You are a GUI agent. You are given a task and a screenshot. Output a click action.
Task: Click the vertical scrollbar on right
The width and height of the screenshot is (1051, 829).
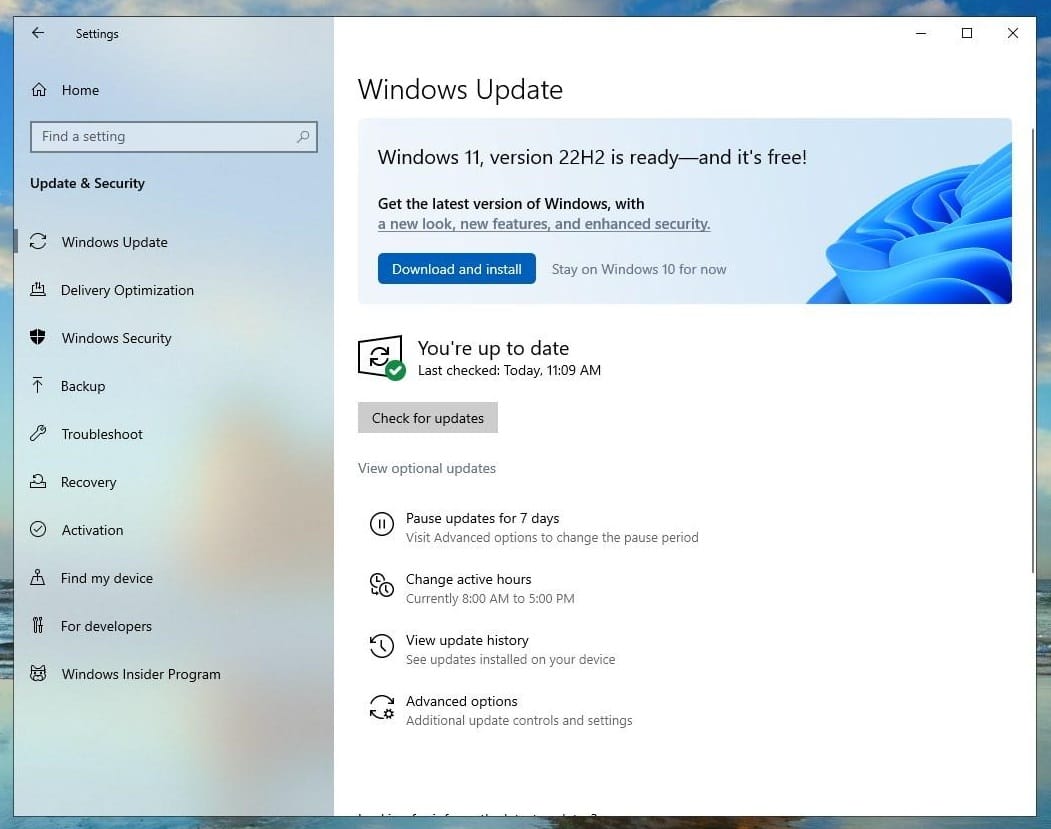click(1033, 349)
